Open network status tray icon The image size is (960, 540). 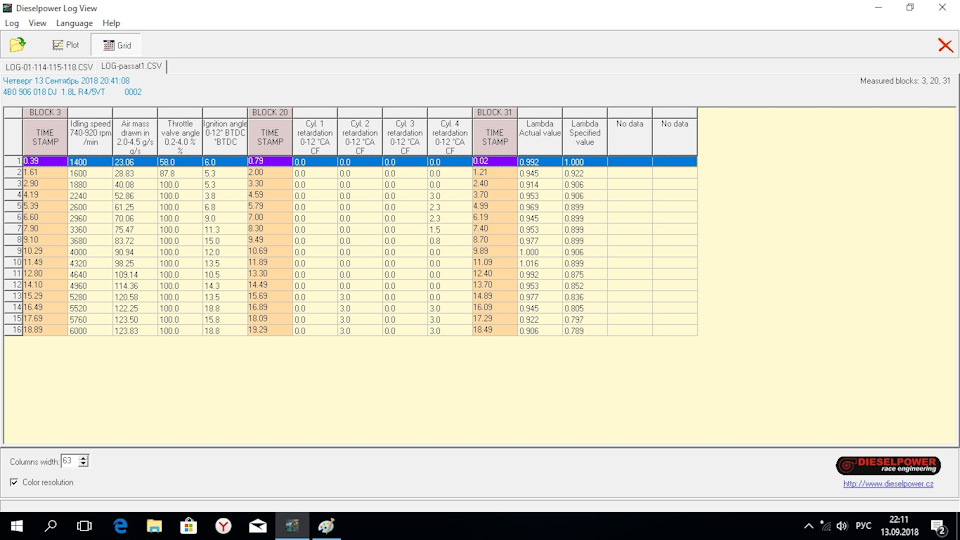click(825, 526)
